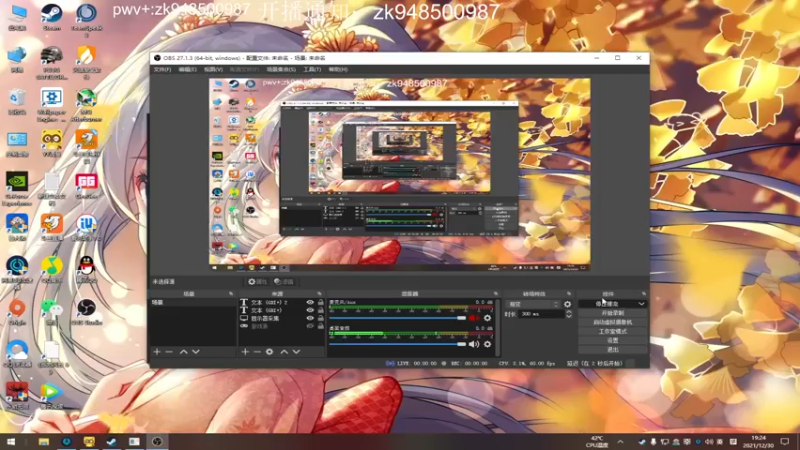Lock the 文本 (GDI+) source
Screen dimensions: 800x450
click(320, 310)
